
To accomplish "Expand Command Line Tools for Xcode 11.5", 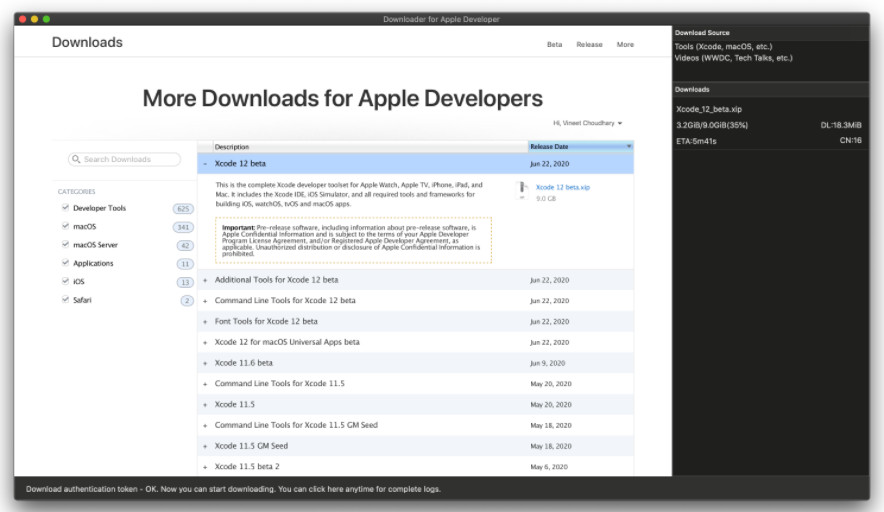I will click(x=205, y=384).
